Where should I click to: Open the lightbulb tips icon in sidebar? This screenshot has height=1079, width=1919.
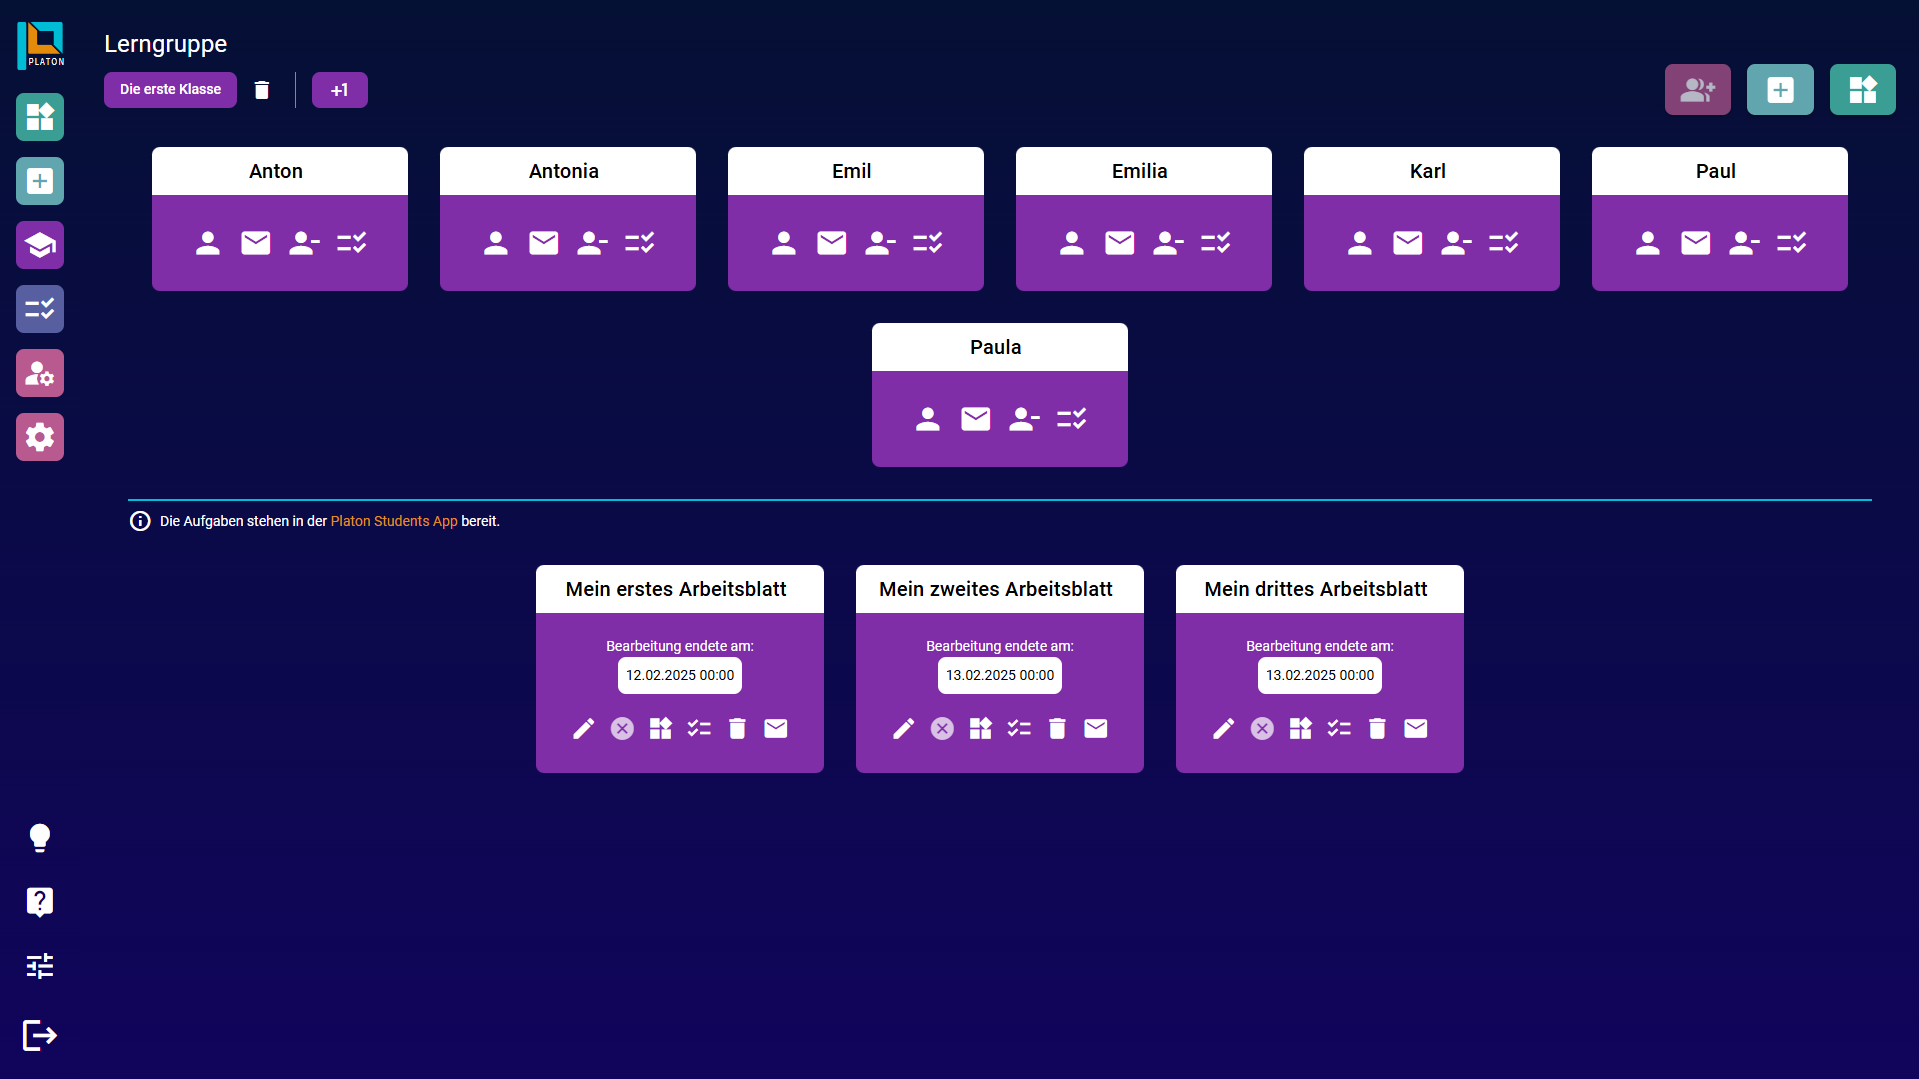coord(40,838)
